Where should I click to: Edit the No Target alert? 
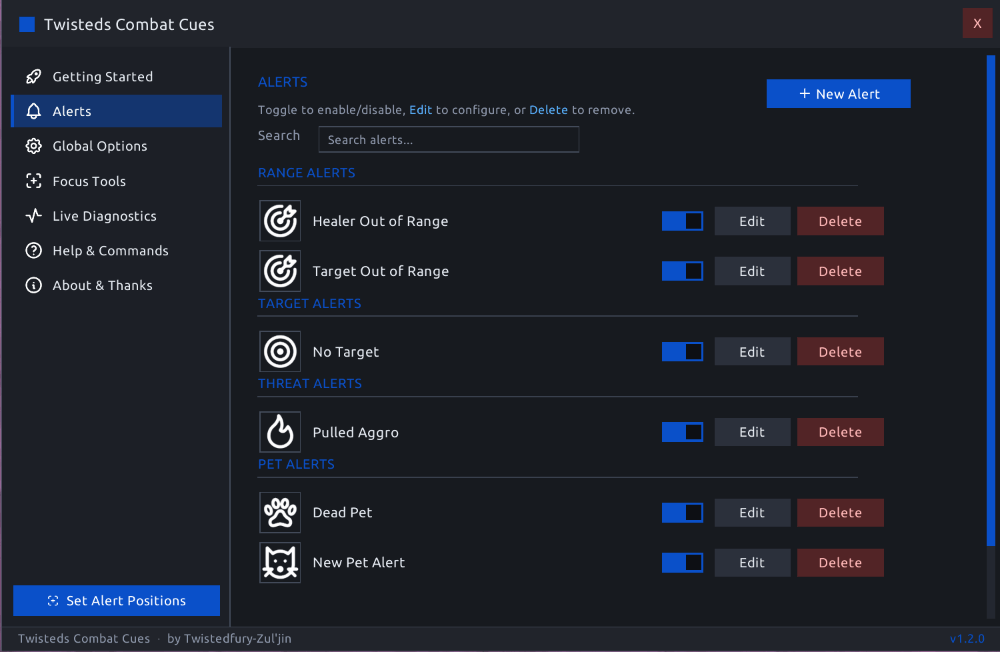tap(752, 352)
